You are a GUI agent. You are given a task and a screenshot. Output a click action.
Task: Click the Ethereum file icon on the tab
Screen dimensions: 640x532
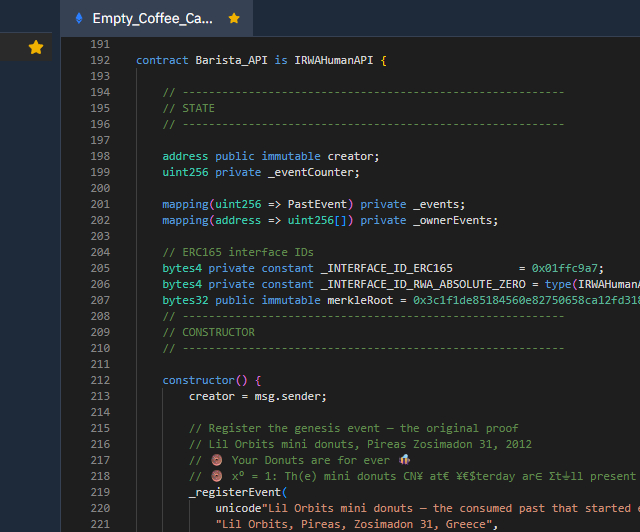tap(79, 18)
